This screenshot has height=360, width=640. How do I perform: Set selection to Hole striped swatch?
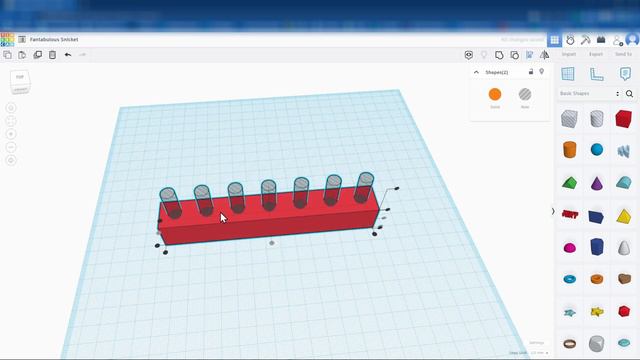(525, 94)
